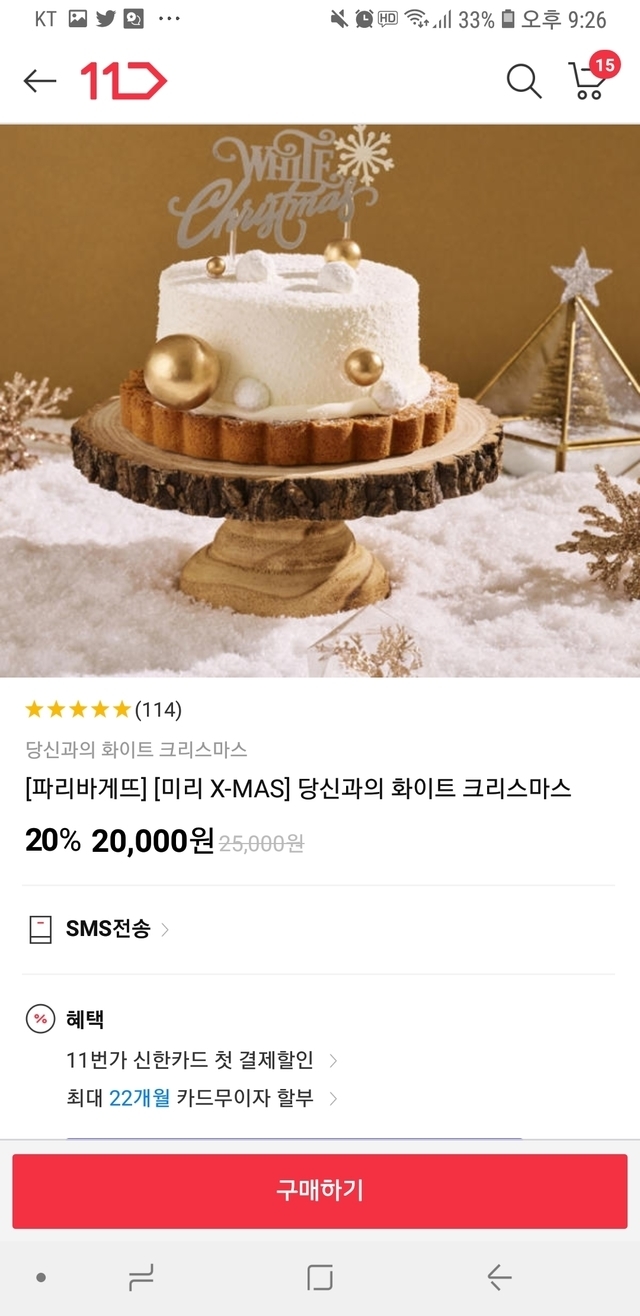This screenshot has height=1316, width=640.
Task: Tap the back arrow icon
Action: click(40, 81)
